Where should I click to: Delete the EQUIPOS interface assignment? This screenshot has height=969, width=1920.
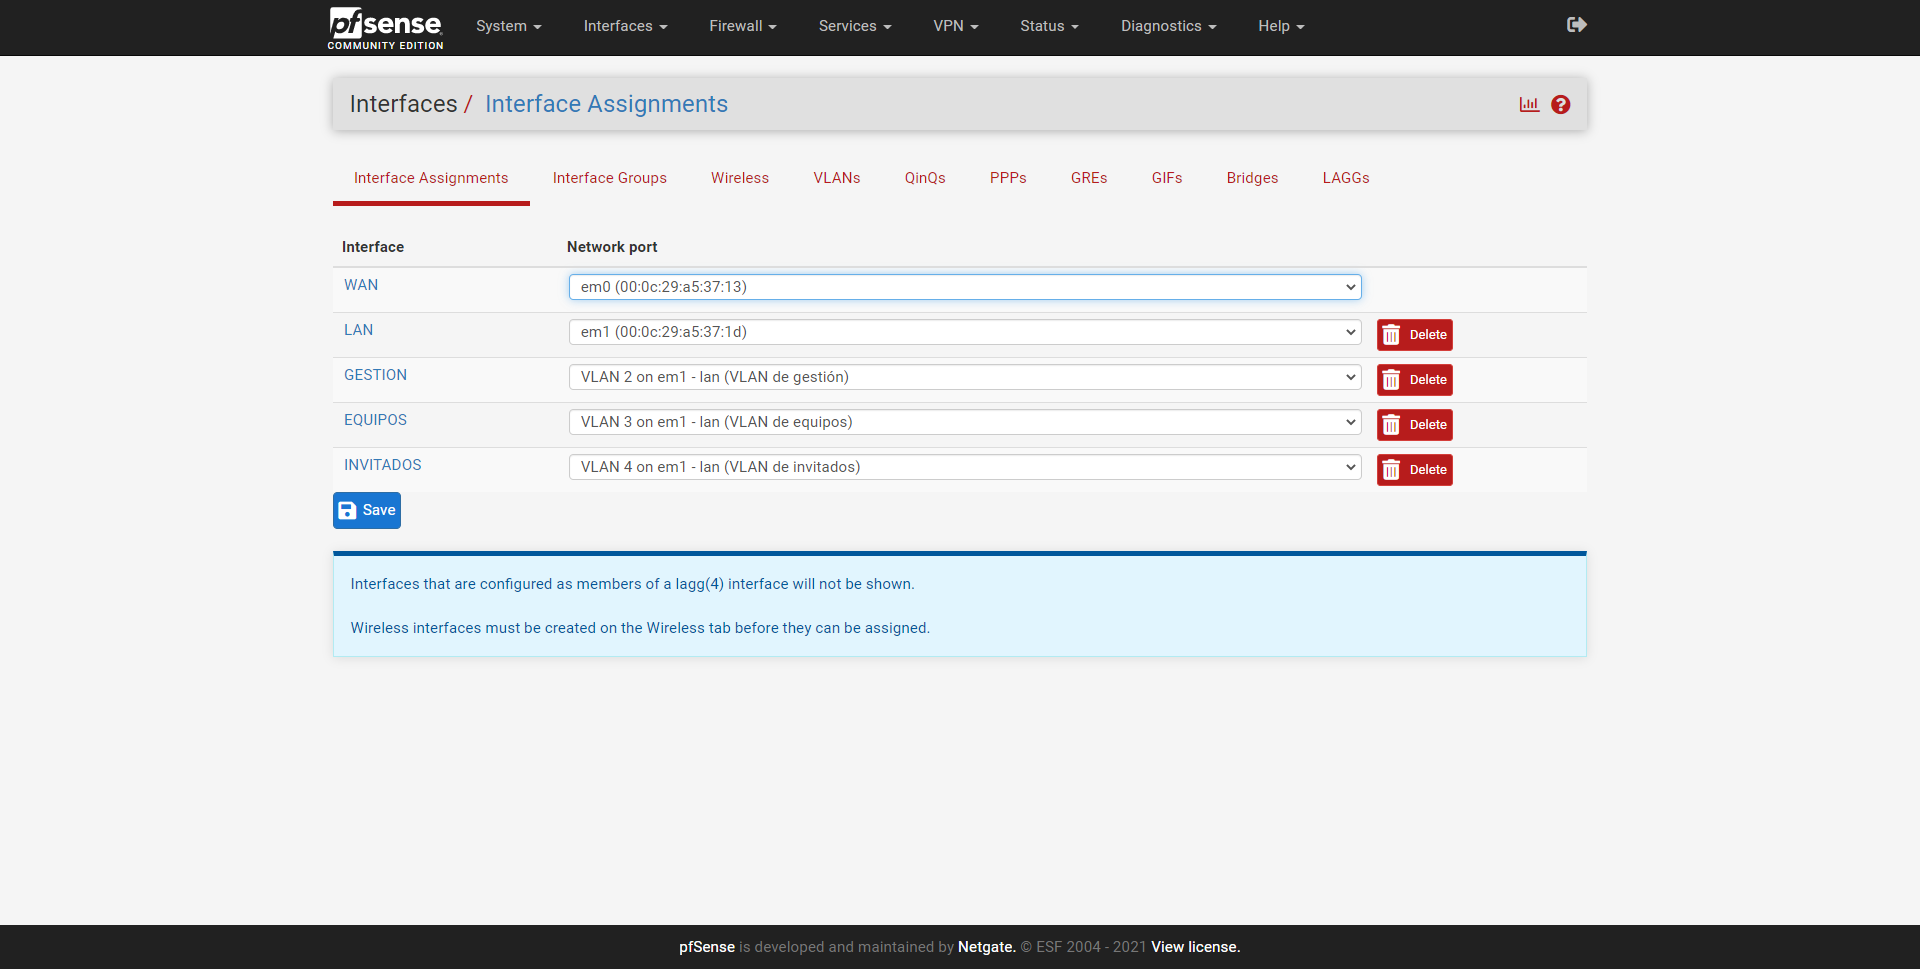coord(1414,425)
